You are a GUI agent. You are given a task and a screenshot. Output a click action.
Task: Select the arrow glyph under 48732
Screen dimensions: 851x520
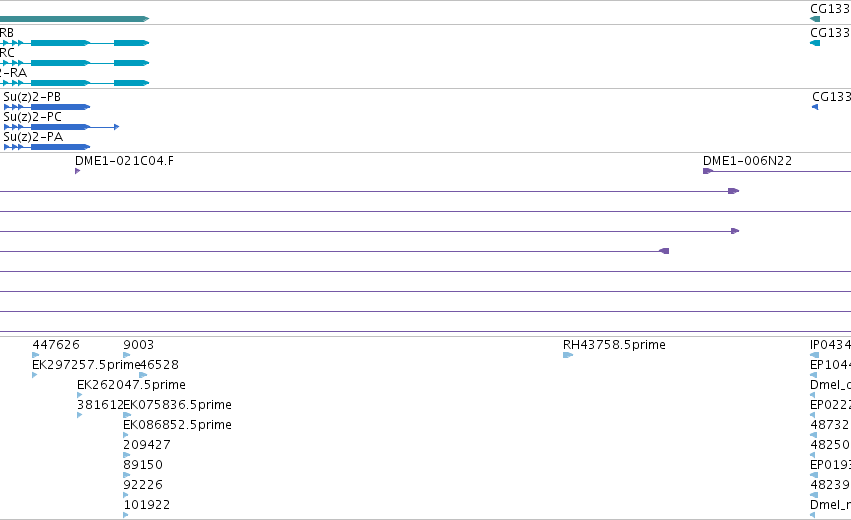tap(813, 435)
